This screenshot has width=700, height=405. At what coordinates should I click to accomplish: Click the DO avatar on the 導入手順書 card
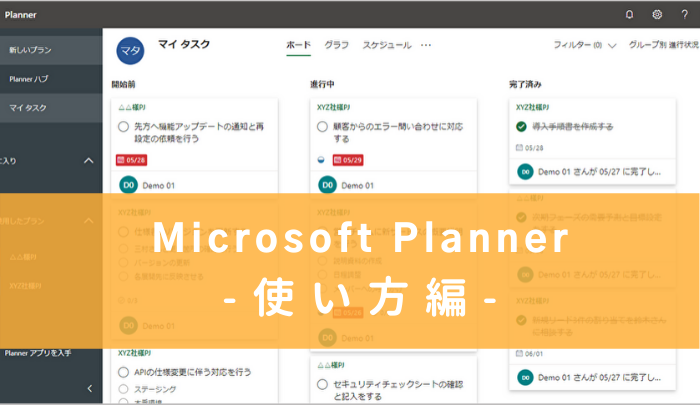click(x=525, y=171)
